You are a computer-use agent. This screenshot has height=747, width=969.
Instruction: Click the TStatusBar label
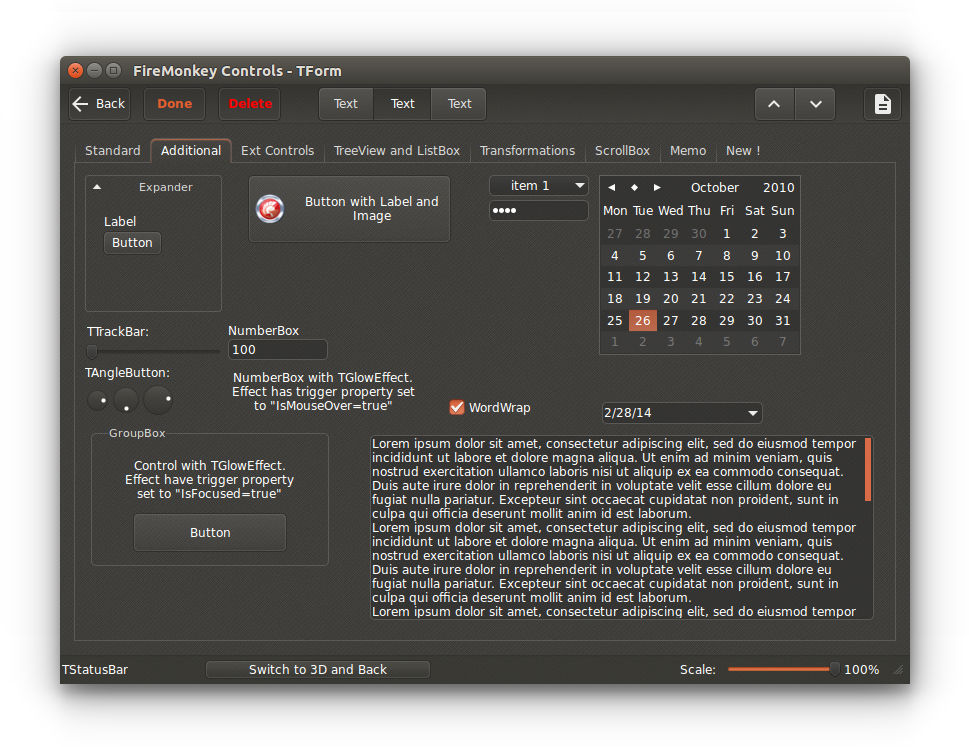(95, 670)
